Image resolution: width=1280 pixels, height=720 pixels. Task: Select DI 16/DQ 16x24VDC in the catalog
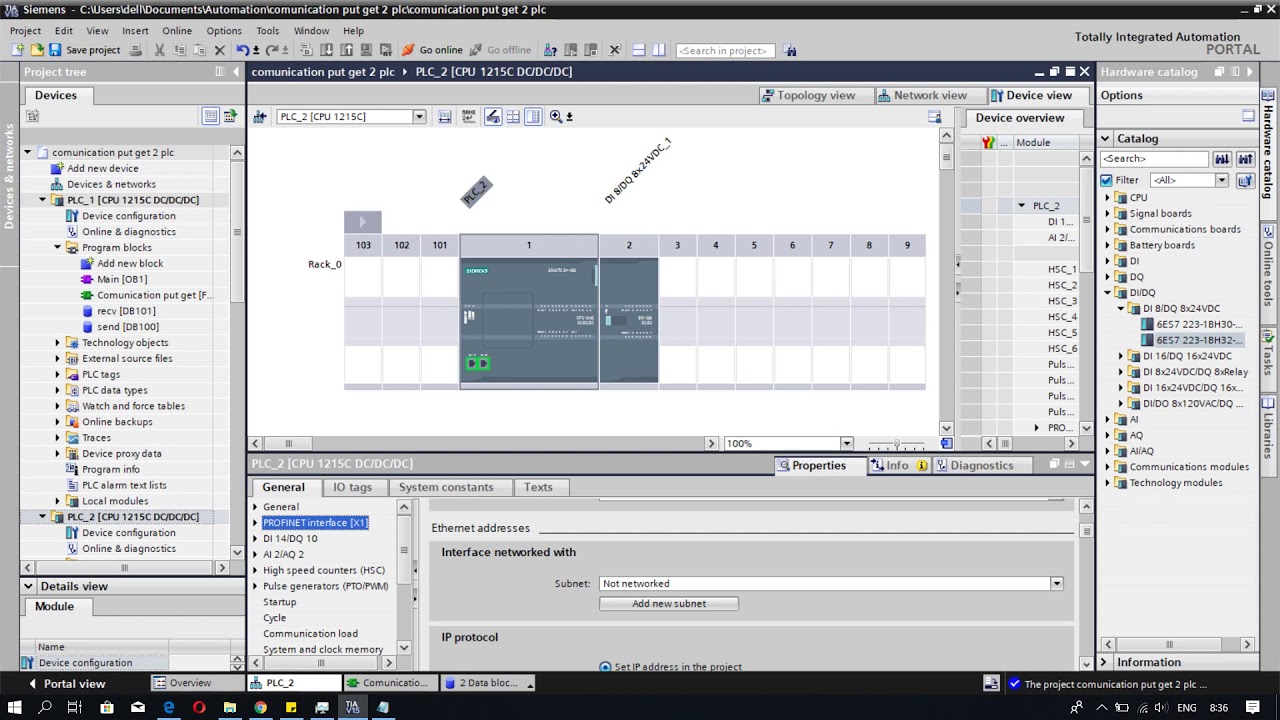1187,356
